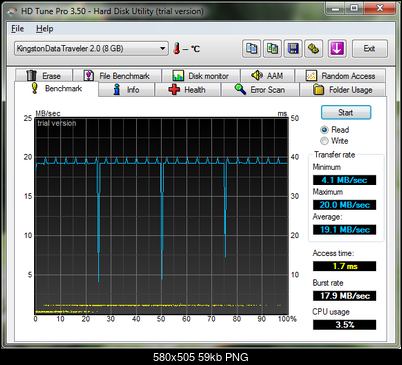Viewport: 402px width, 365px height.
Task: Switch to the Disk monitor tab
Action: (201, 76)
